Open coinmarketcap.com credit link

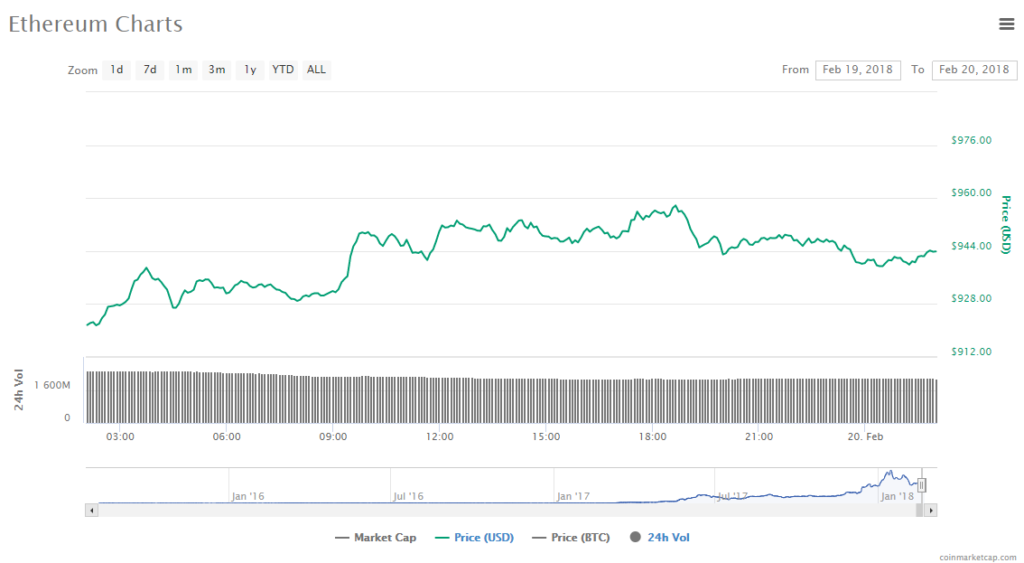978,557
